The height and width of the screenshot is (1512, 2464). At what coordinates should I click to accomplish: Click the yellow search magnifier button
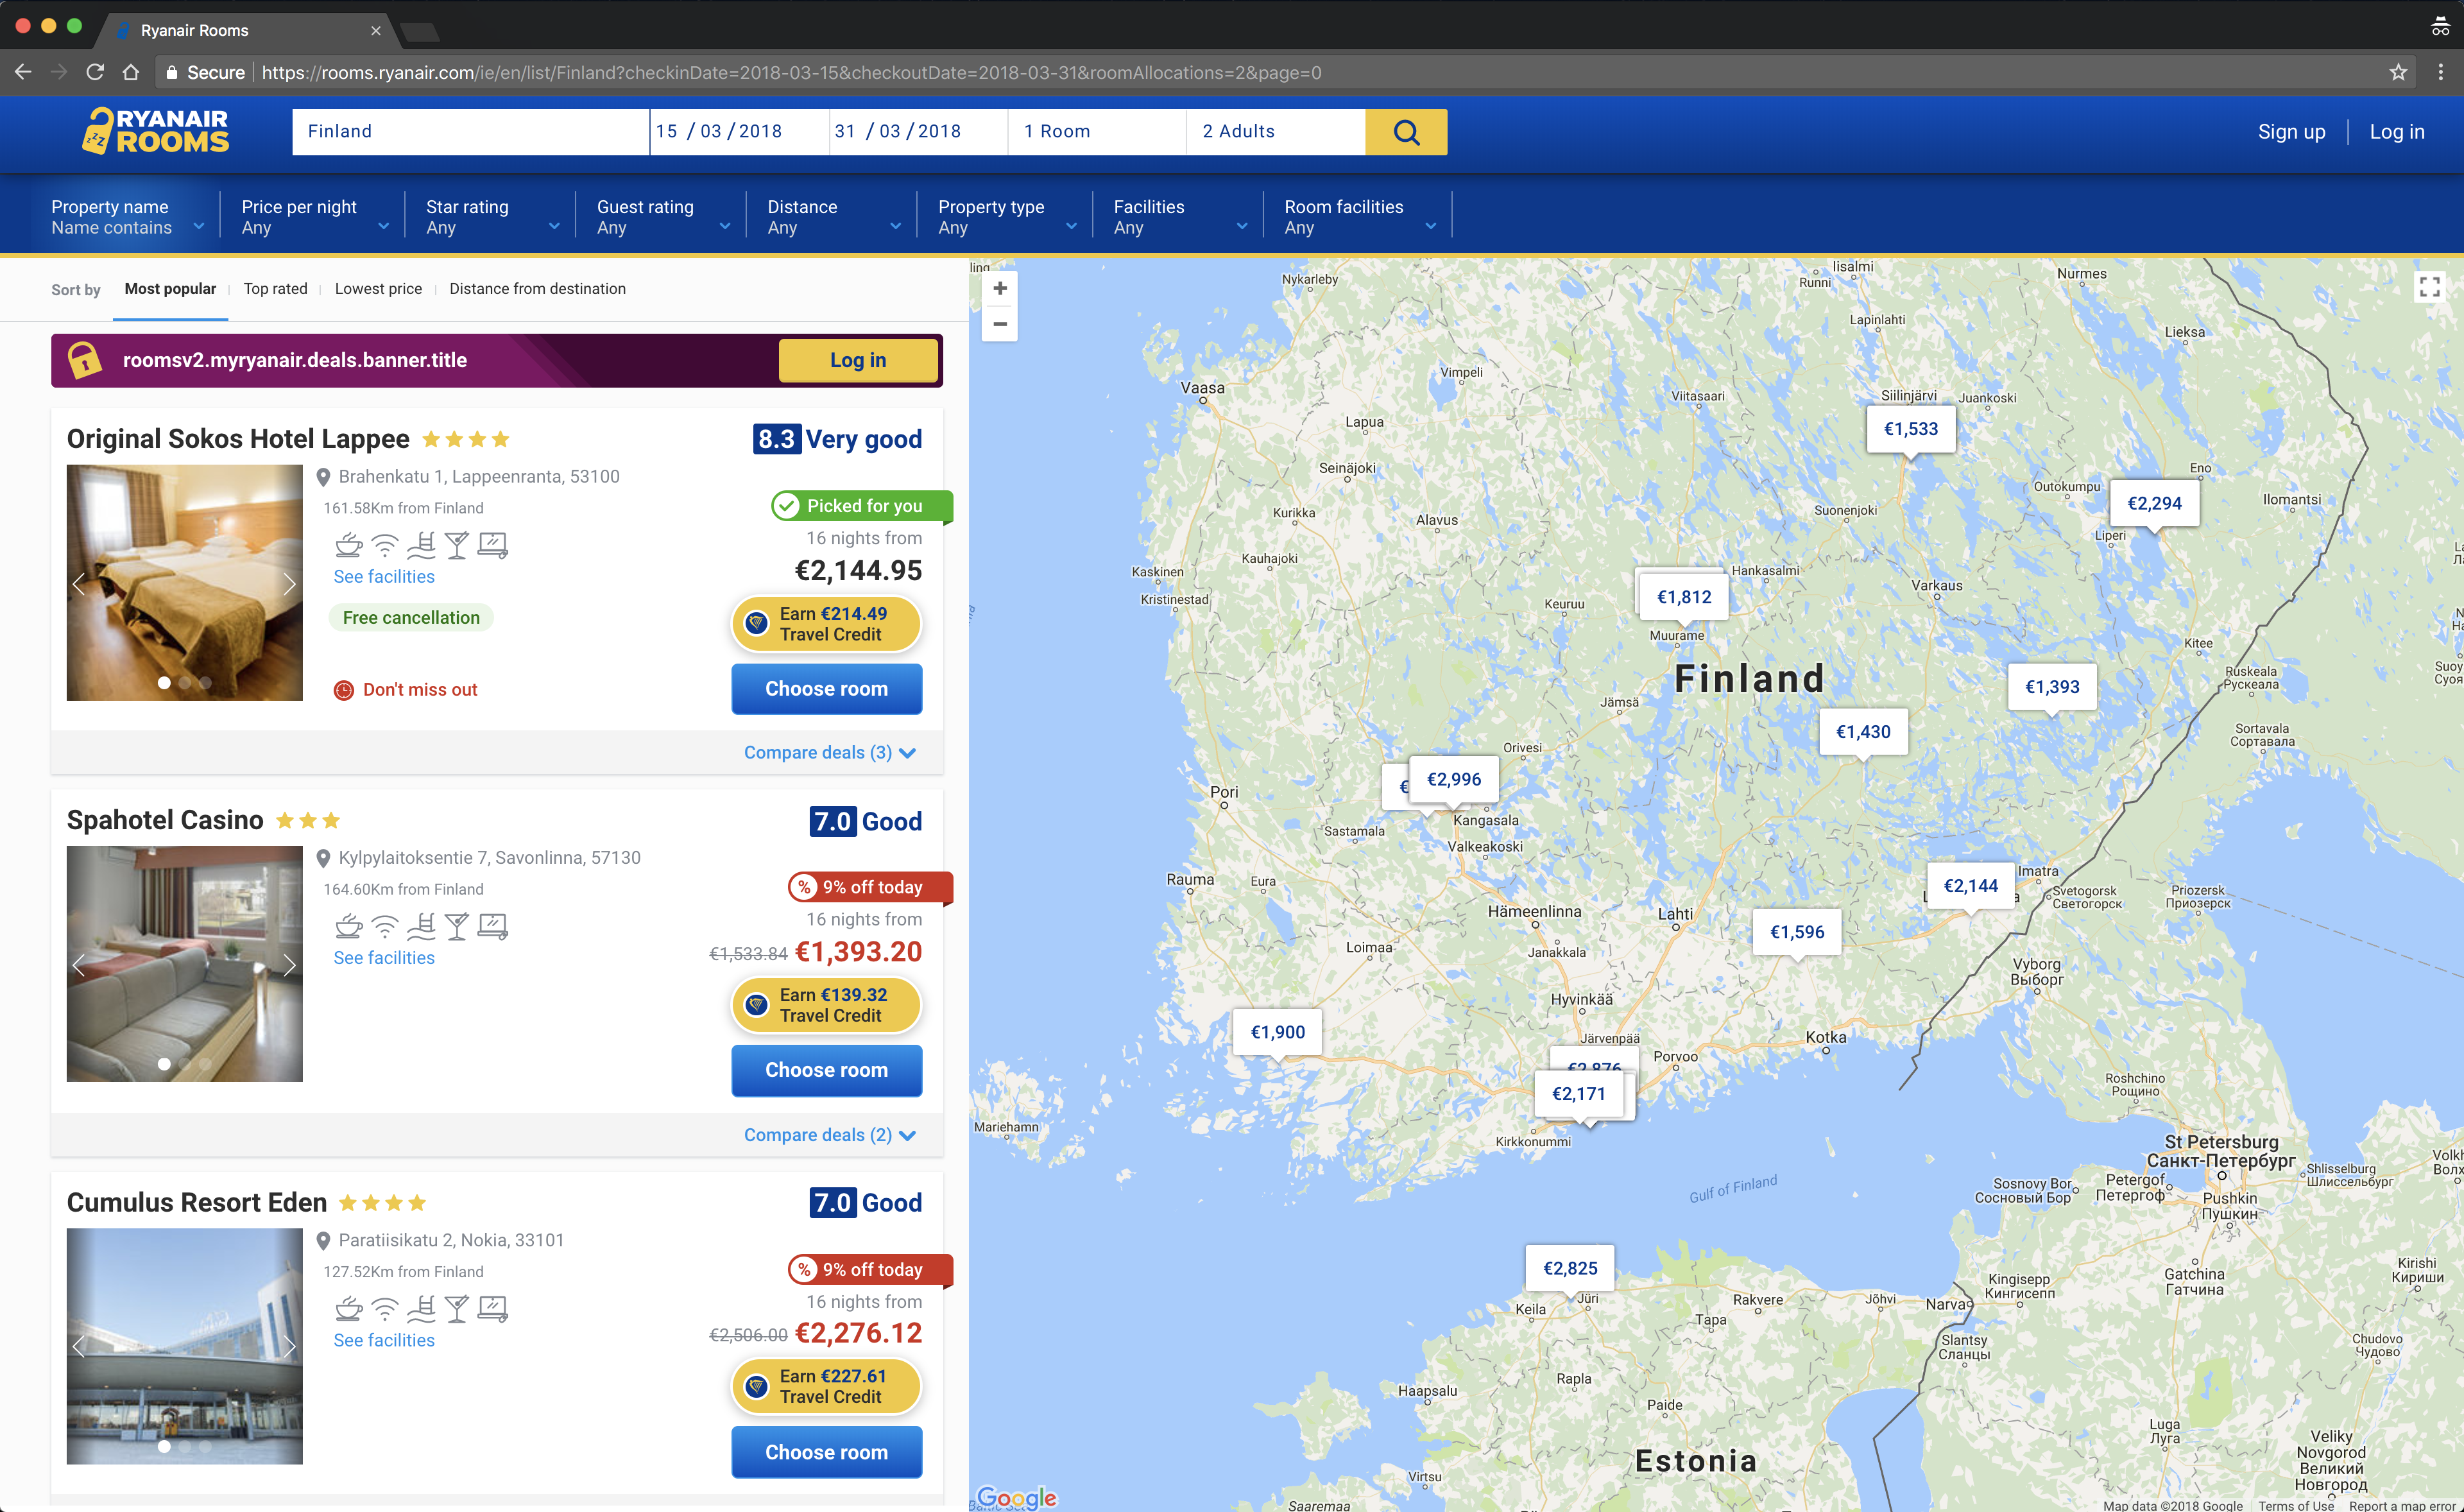coord(1405,132)
